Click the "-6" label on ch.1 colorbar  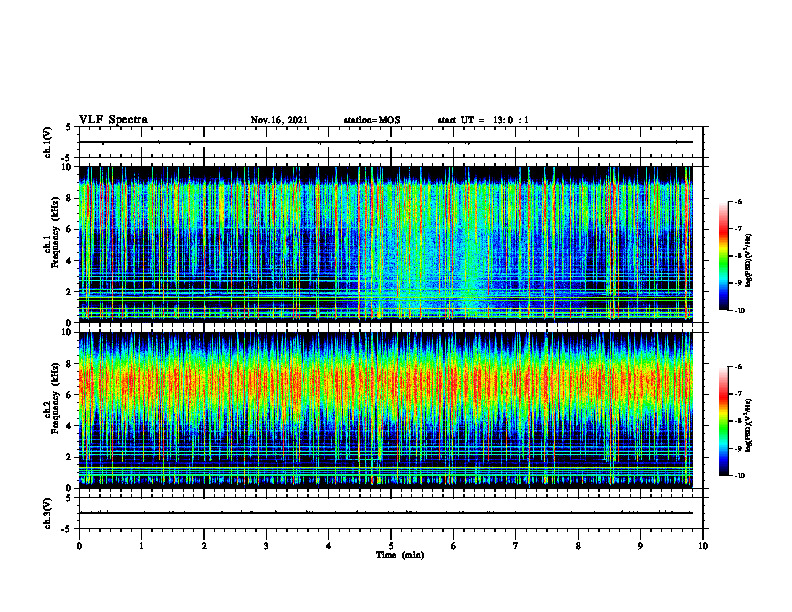tap(739, 202)
